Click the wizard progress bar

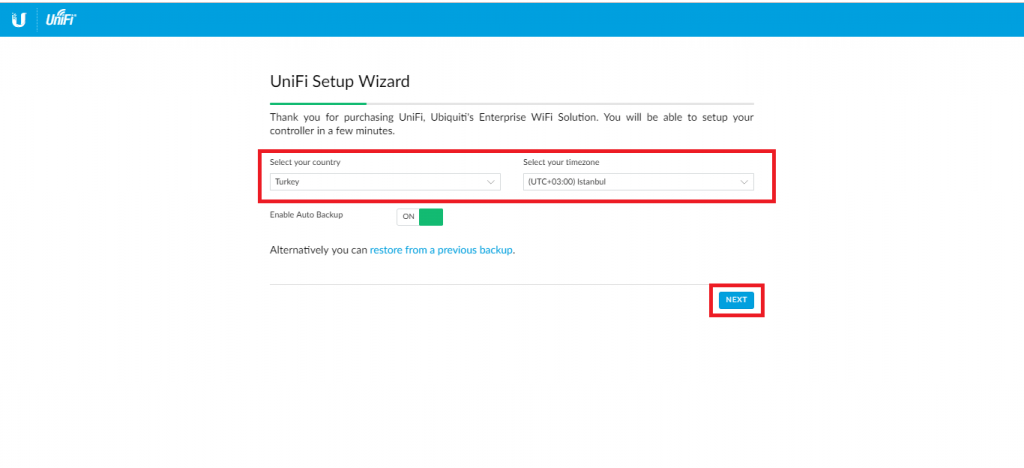point(512,103)
